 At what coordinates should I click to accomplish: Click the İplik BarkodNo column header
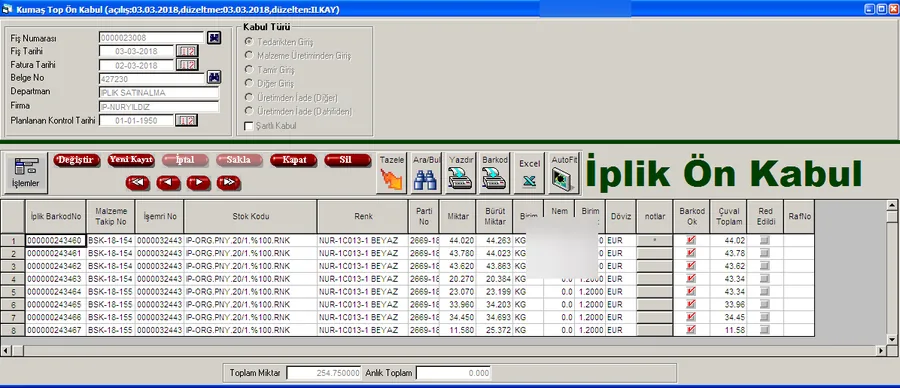[56, 216]
